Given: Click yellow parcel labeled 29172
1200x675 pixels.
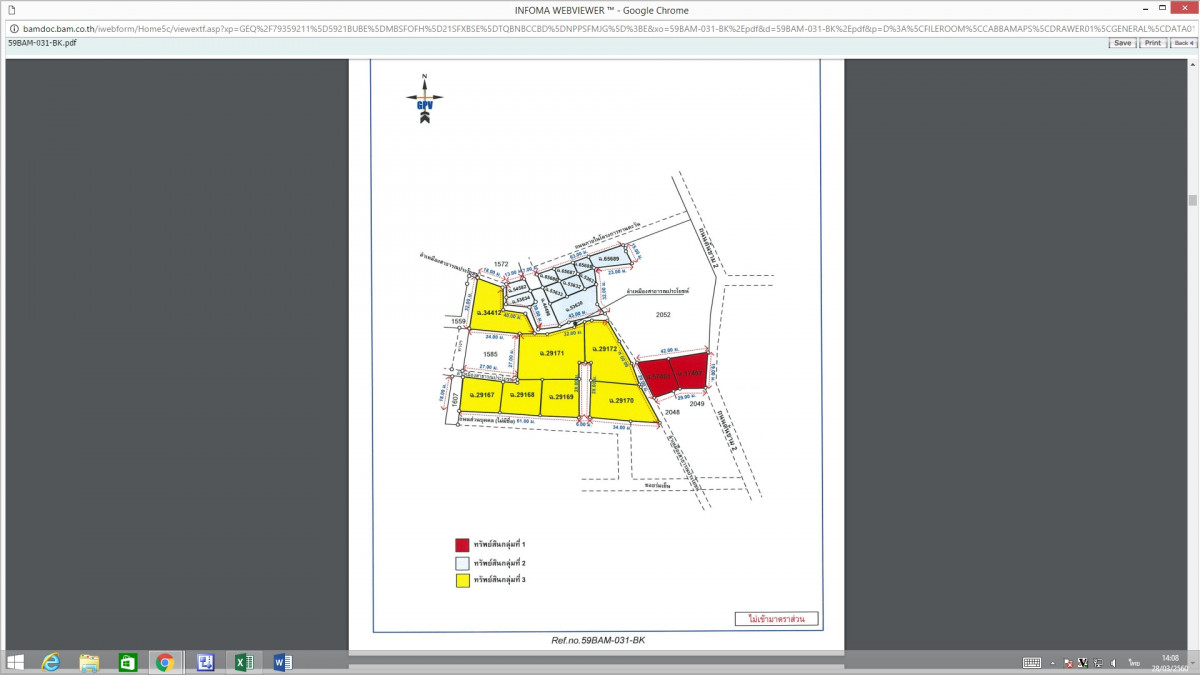Looking at the screenshot, I should (605, 350).
